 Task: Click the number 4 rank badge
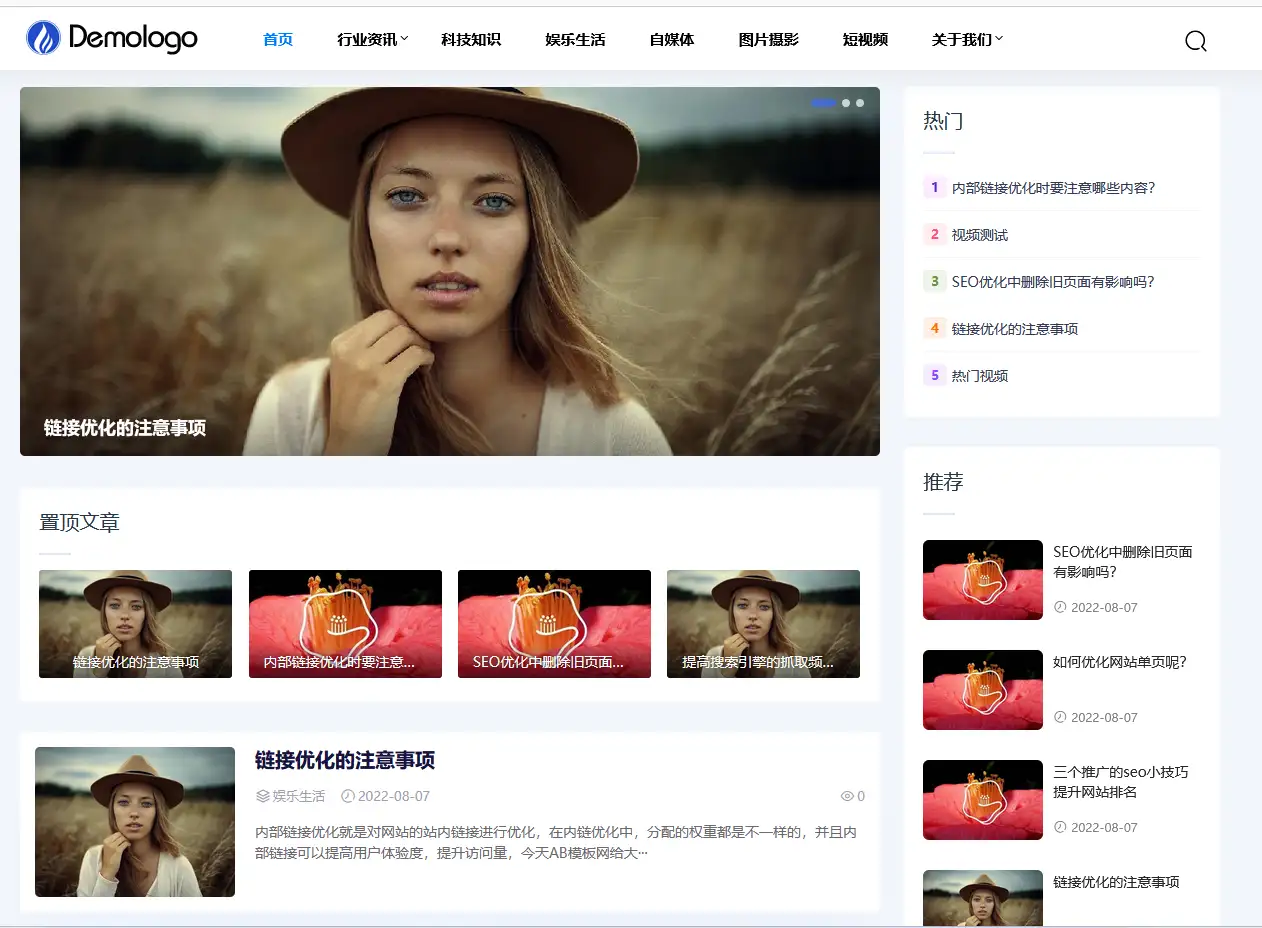(x=934, y=328)
